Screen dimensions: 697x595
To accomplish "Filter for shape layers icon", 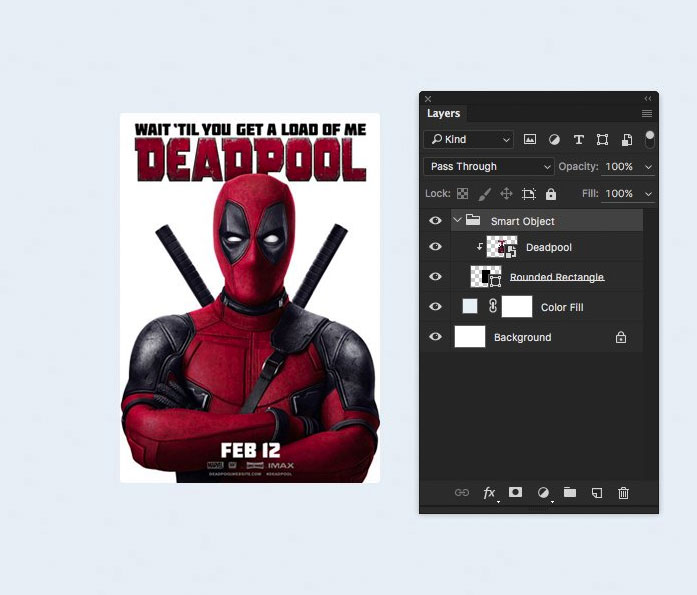I will click(602, 140).
